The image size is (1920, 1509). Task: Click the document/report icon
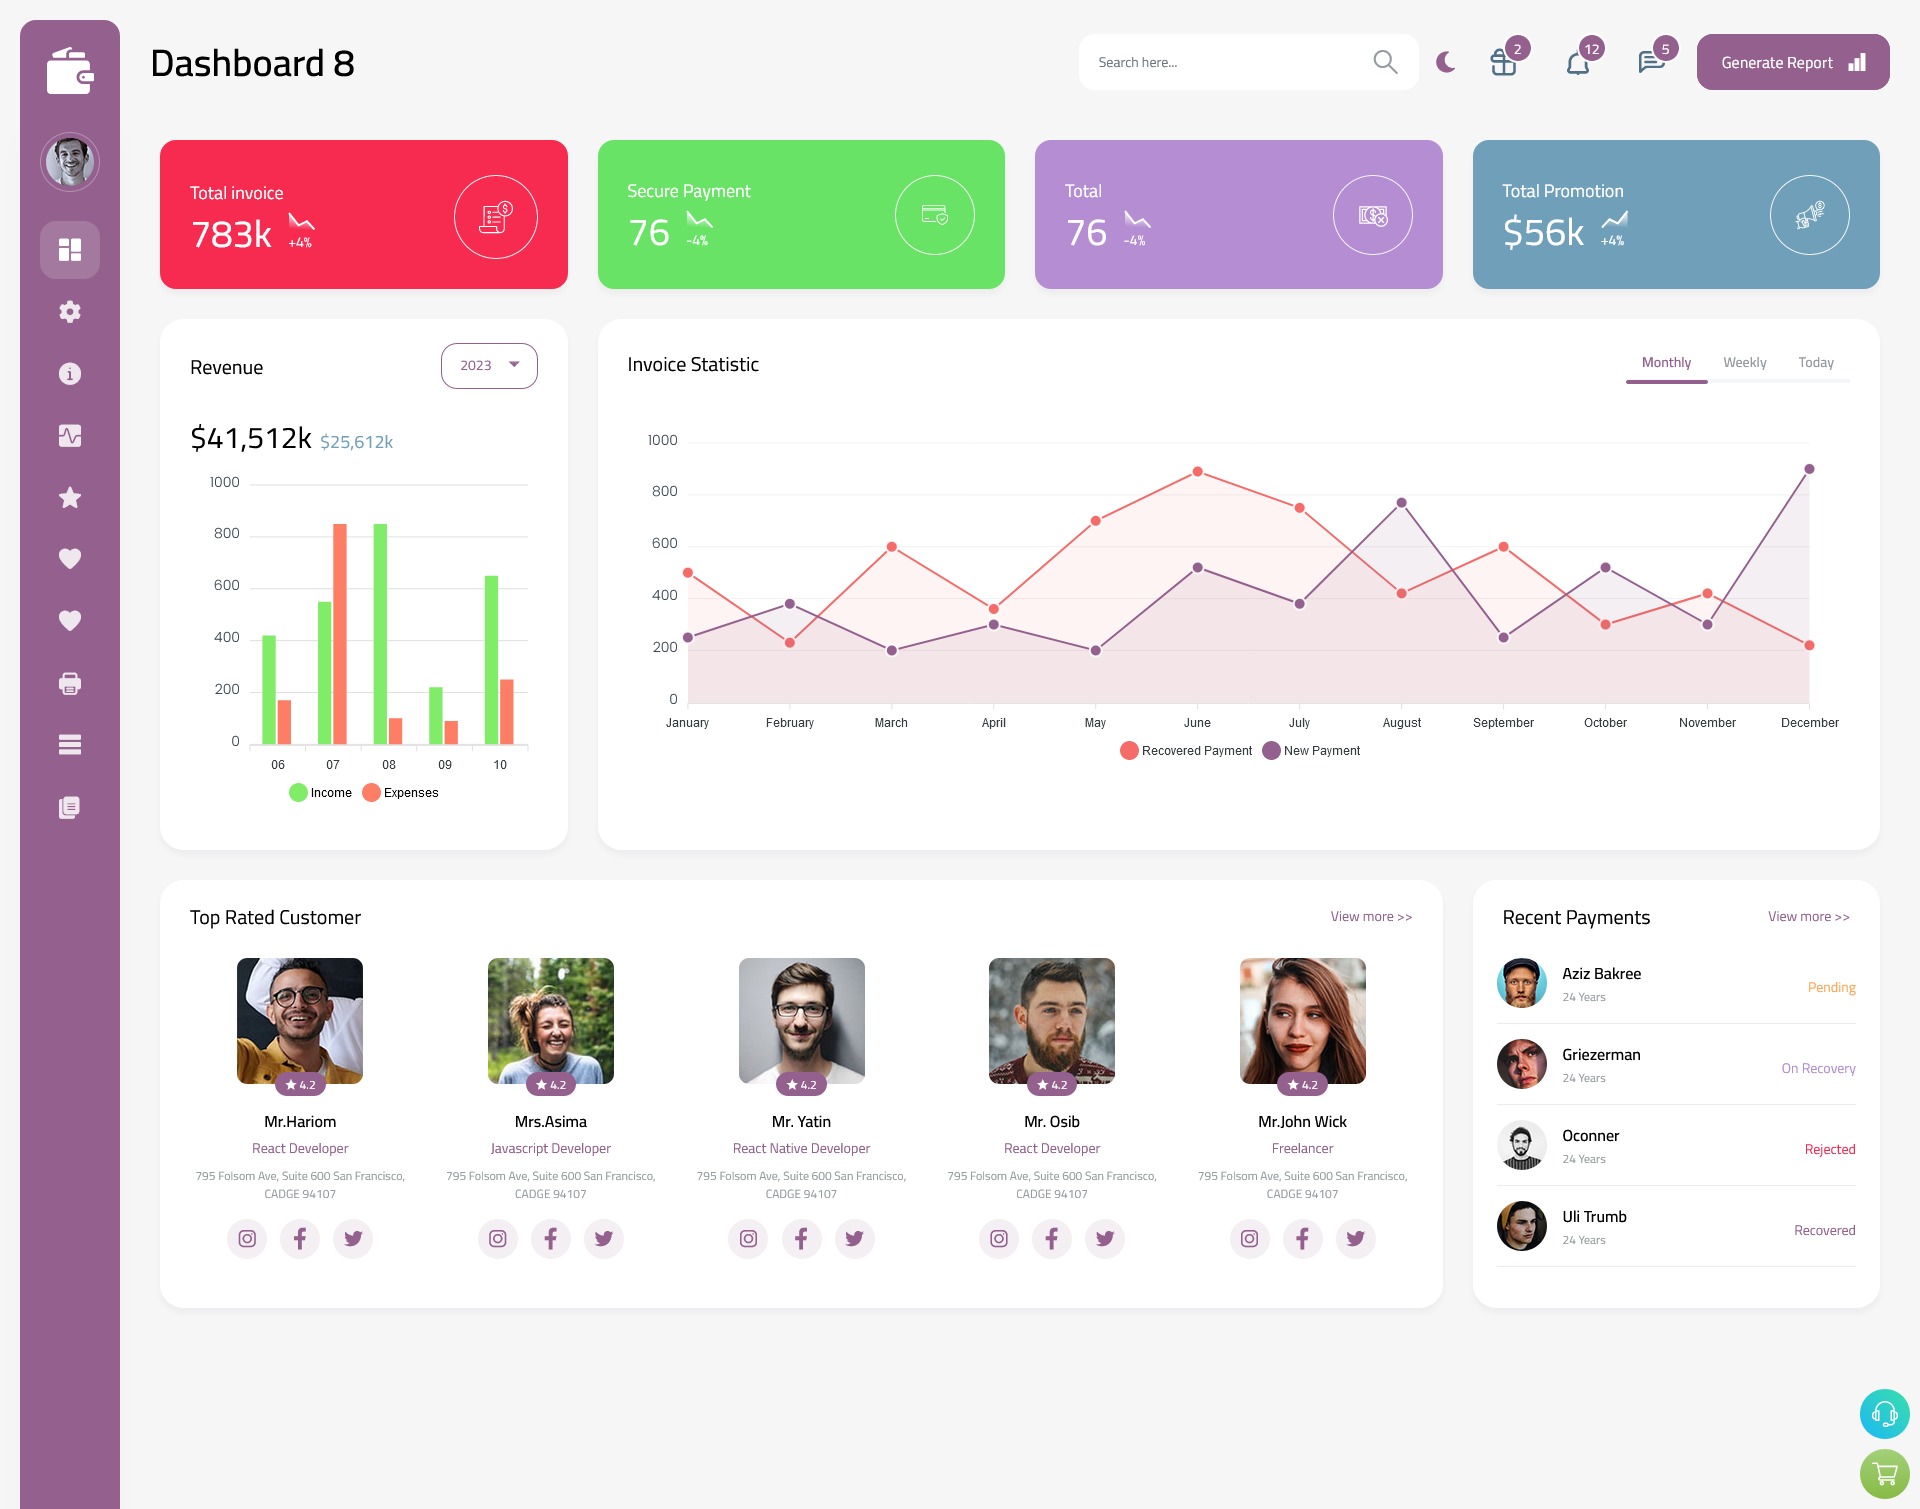[x=69, y=806]
